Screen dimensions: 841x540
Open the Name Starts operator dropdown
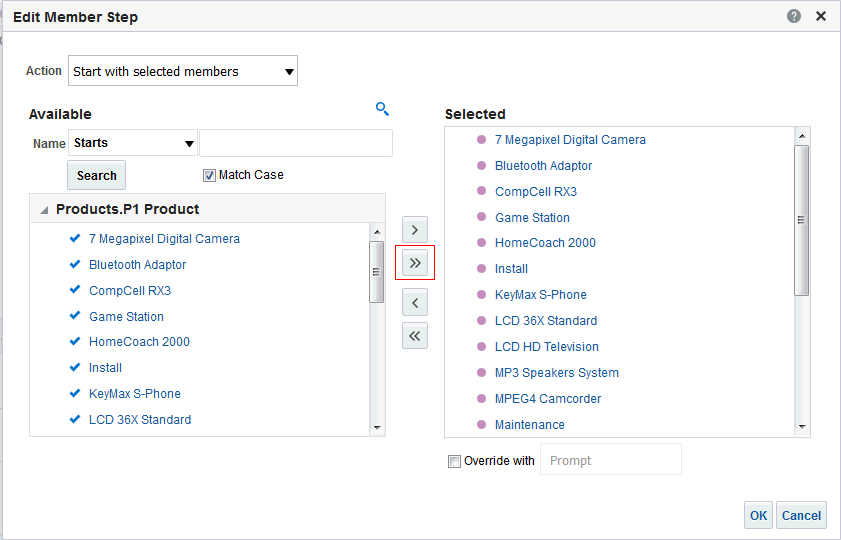(x=133, y=143)
